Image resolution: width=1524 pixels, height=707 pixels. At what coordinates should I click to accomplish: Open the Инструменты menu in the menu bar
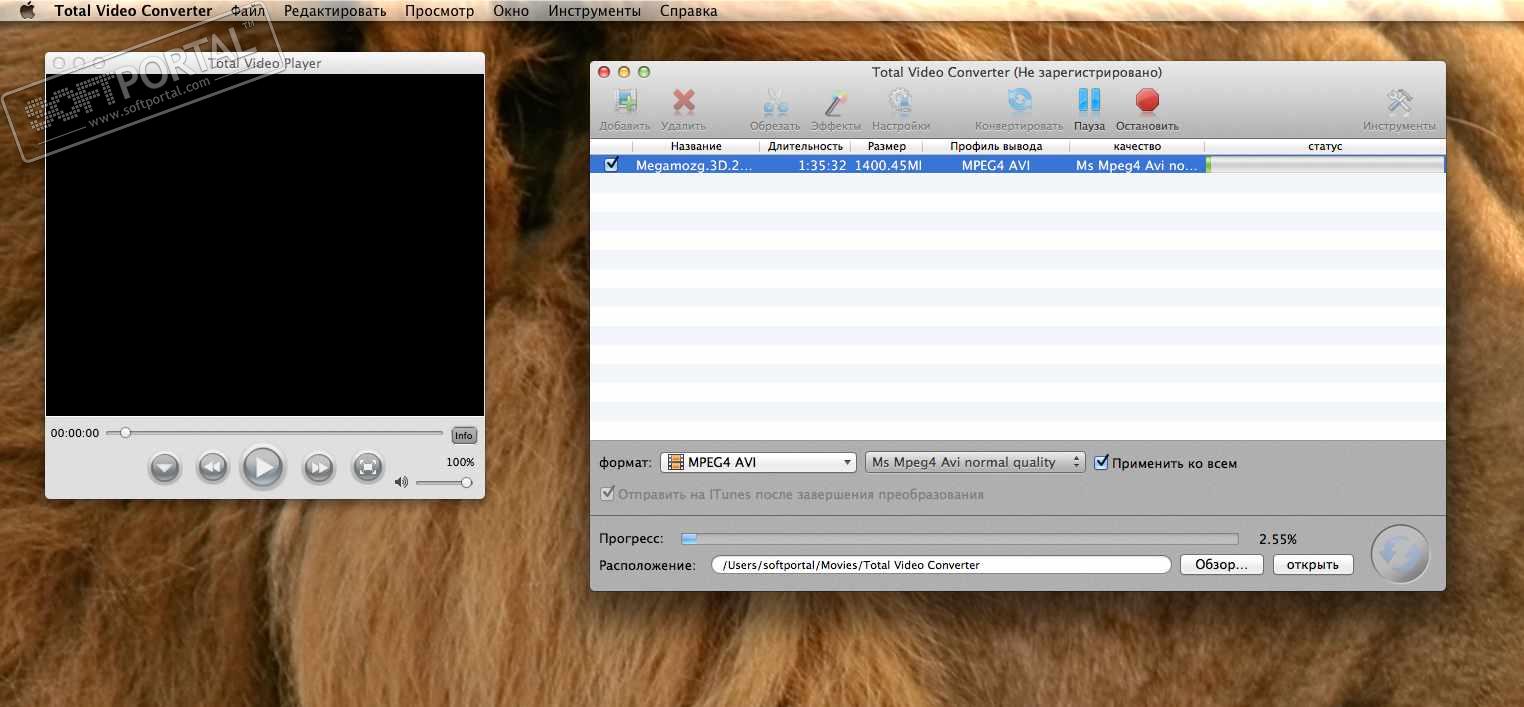pos(594,11)
